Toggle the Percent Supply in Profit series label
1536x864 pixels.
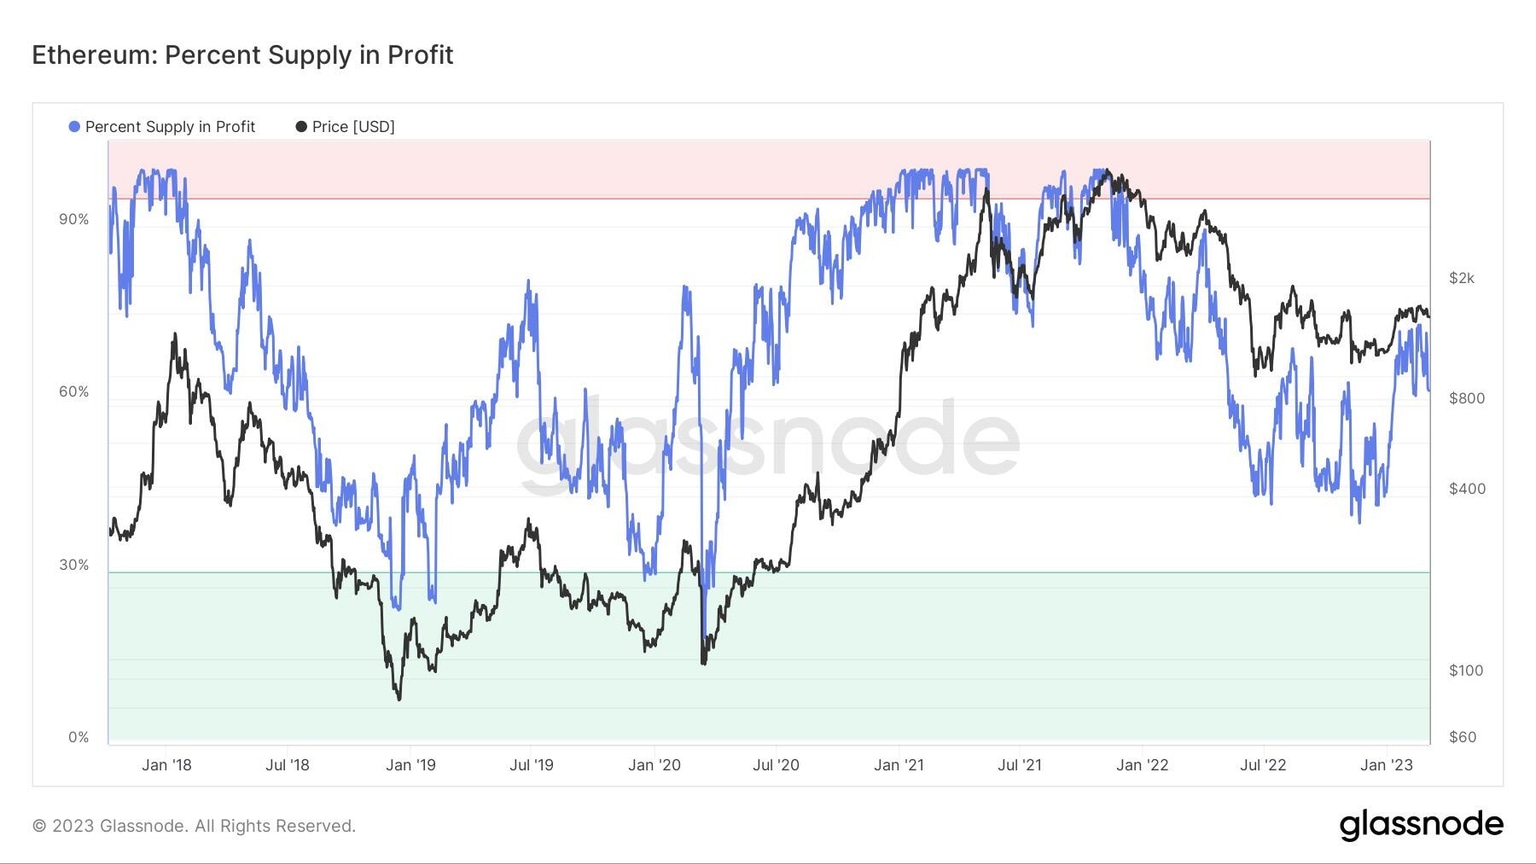coord(170,127)
